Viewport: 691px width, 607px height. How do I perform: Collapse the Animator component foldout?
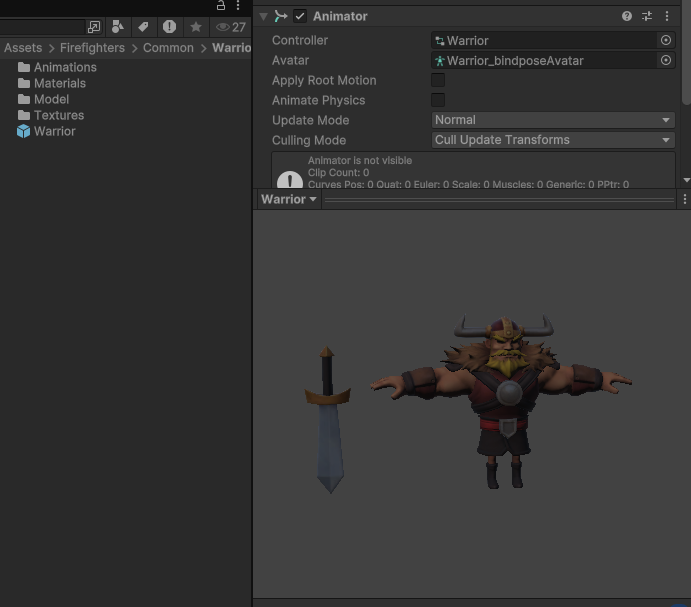[x=264, y=17]
